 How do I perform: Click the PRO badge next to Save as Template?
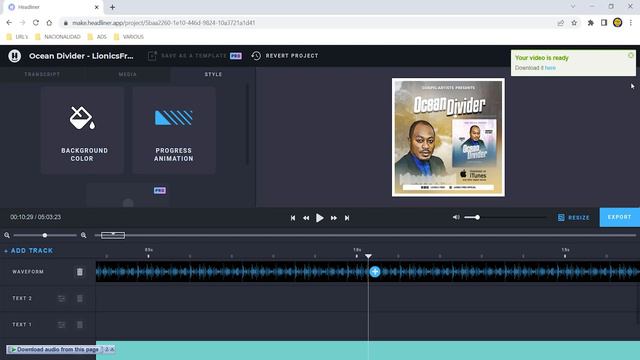(236, 56)
